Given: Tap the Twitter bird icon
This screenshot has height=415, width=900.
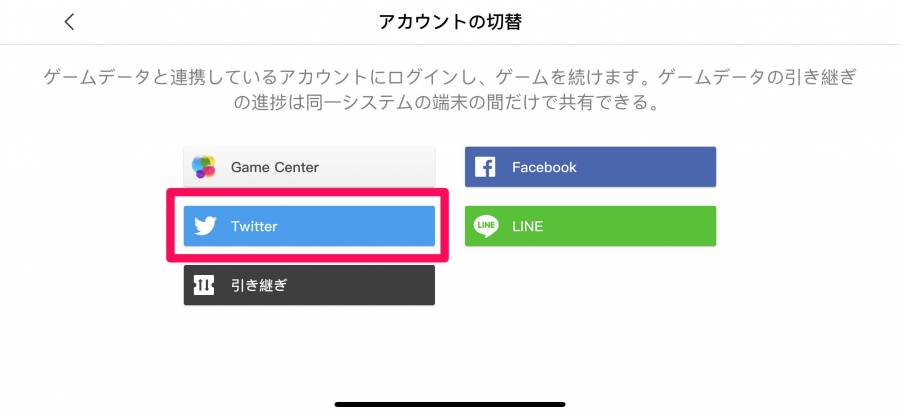Looking at the screenshot, I should 205,226.
